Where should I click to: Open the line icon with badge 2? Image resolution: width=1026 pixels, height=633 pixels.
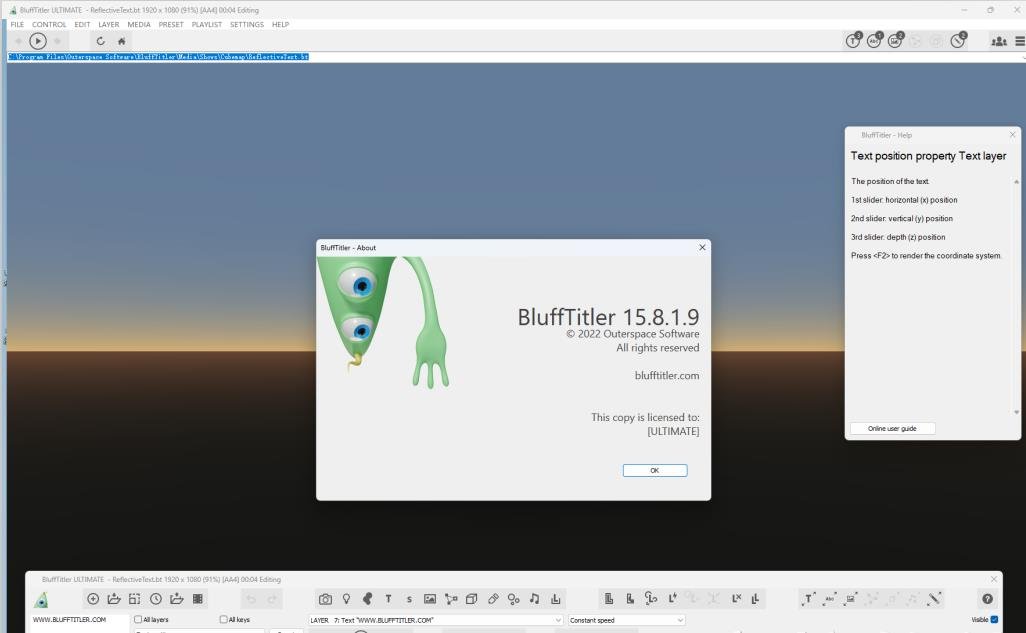(958, 41)
